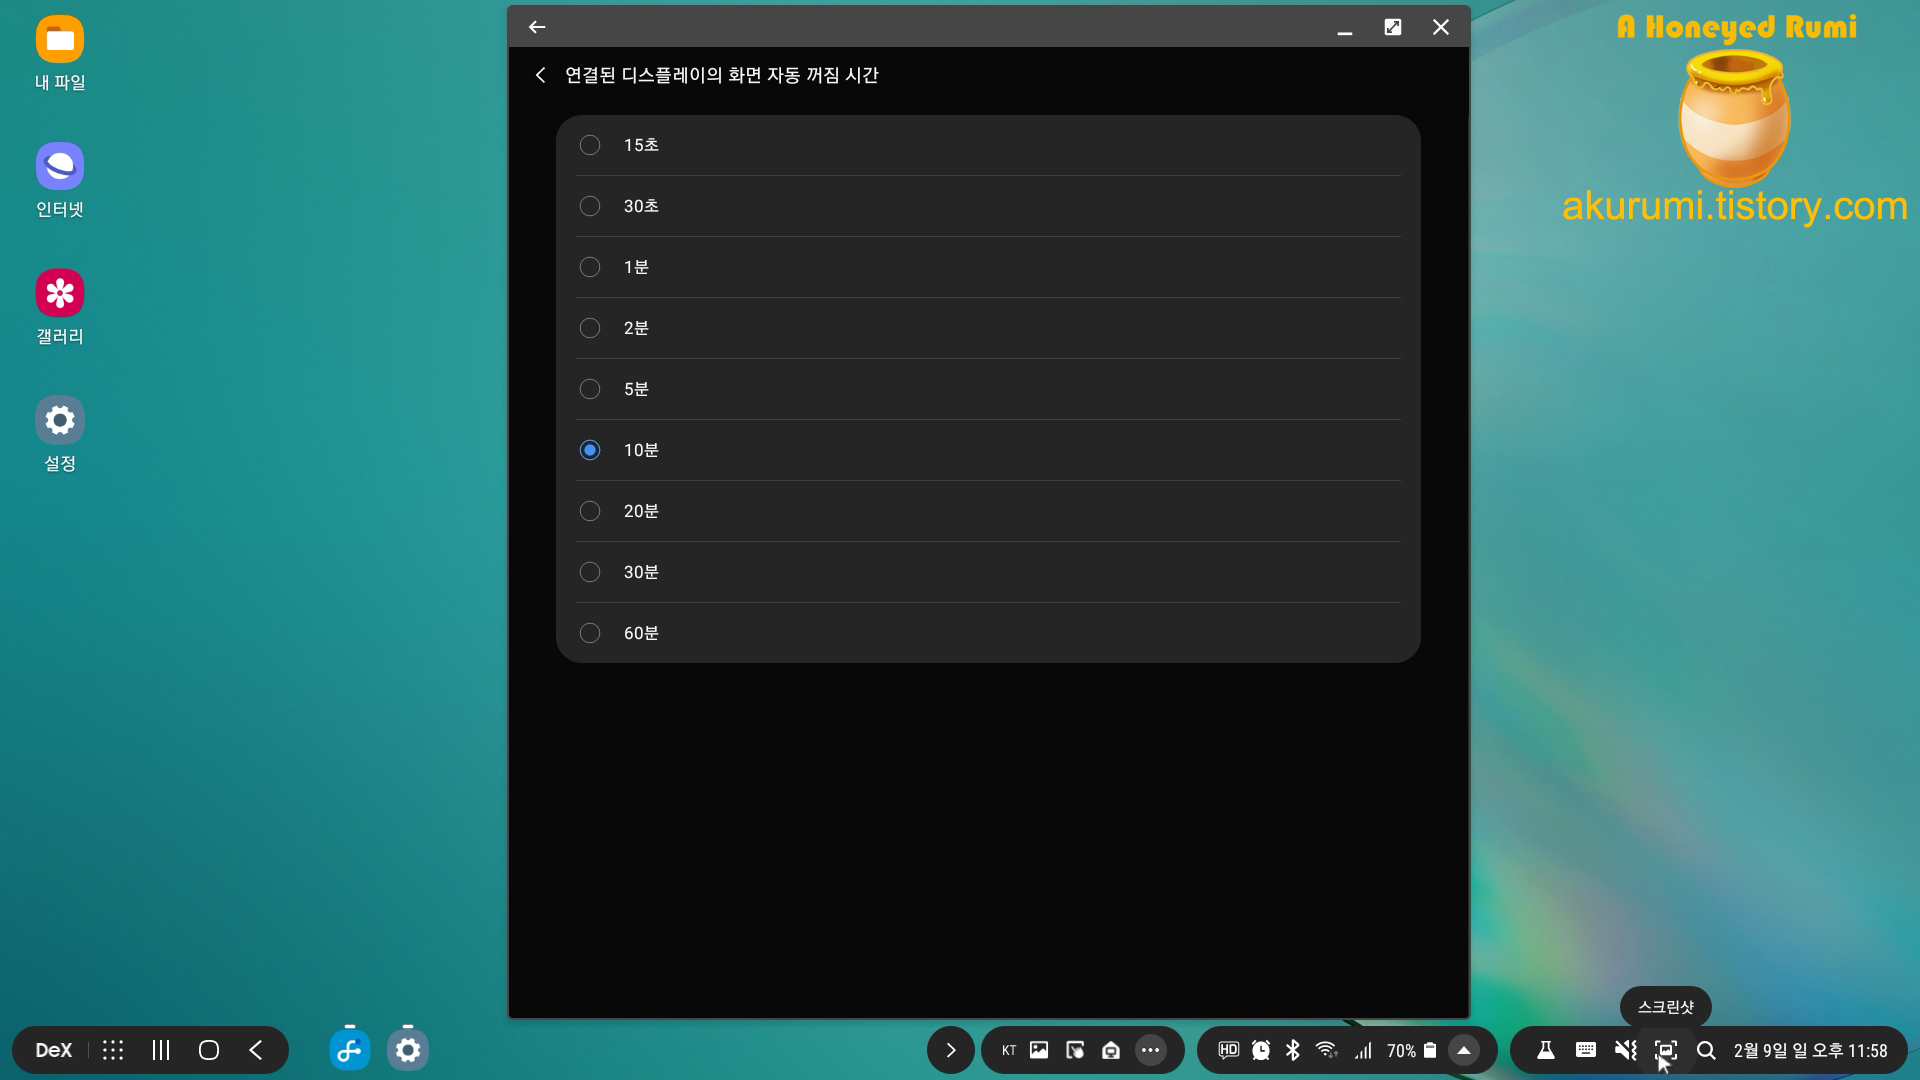This screenshot has width=1920, height=1080.
Task: Click the Bluetooth status icon
Action: click(x=1293, y=1050)
